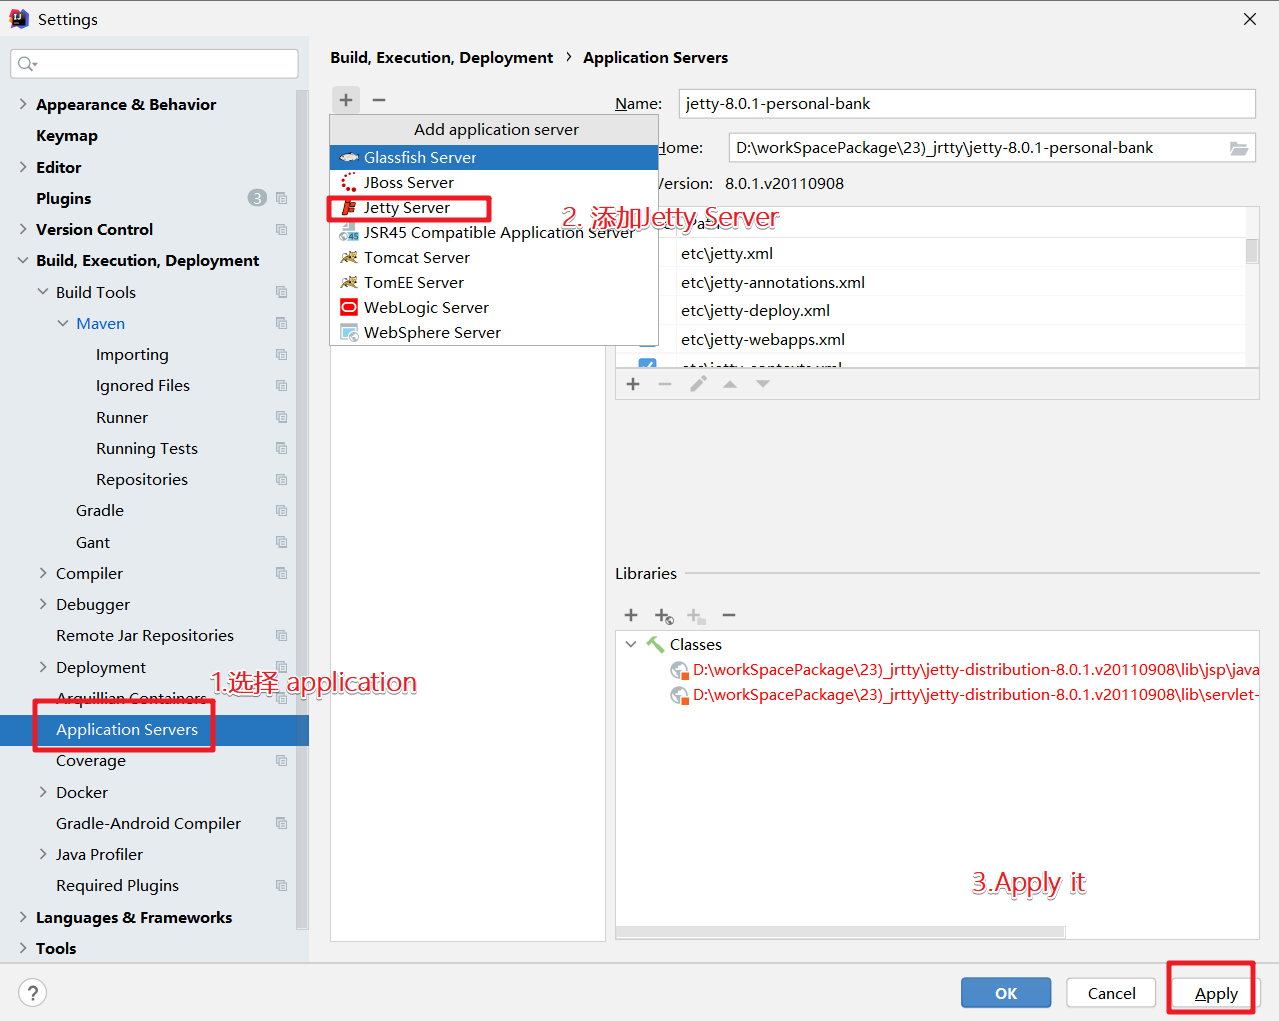Click the plus button to add application server
Viewport: 1279px width, 1021px height.
coord(346,99)
